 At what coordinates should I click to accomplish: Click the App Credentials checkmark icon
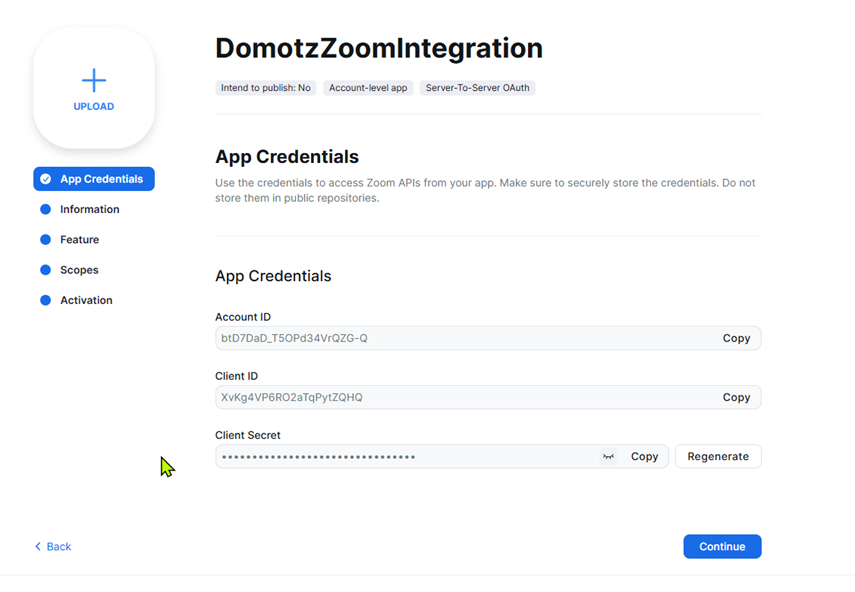(46, 179)
